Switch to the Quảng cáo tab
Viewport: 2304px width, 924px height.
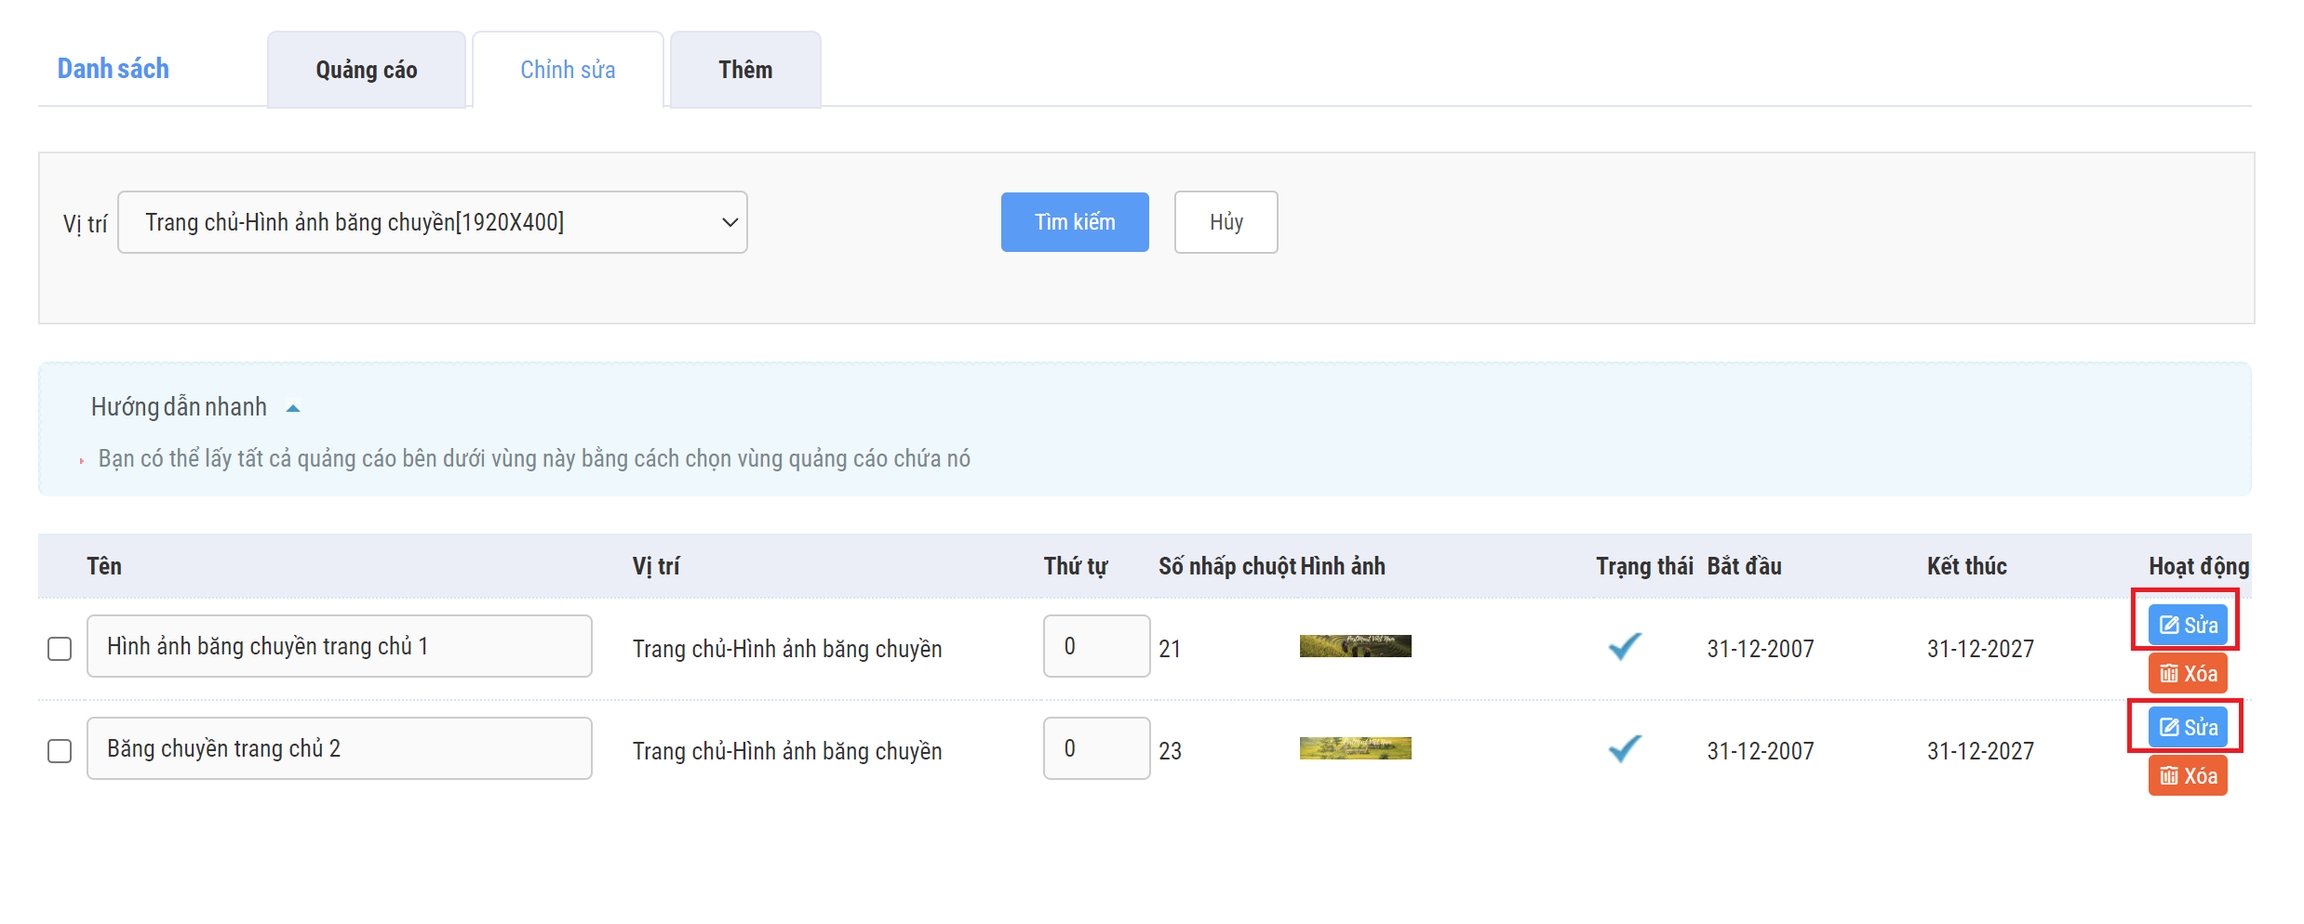pyautogui.click(x=366, y=70)
